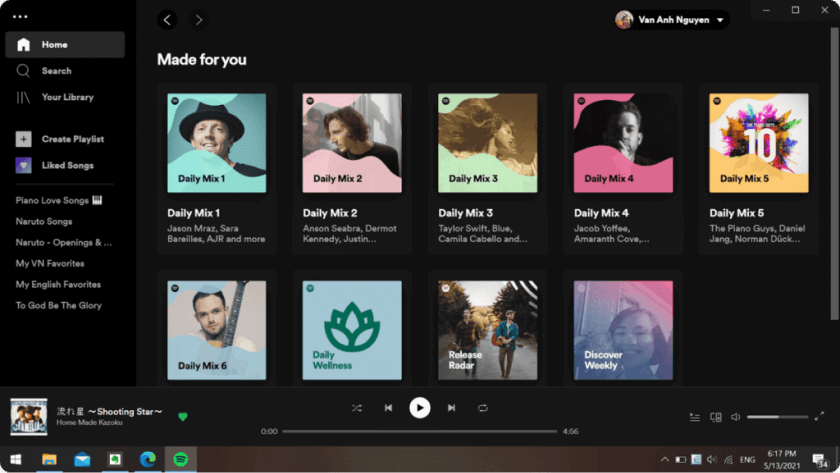Open the To God Be The Glory playlist
840x473 pixels.
(x=58, y=305)
